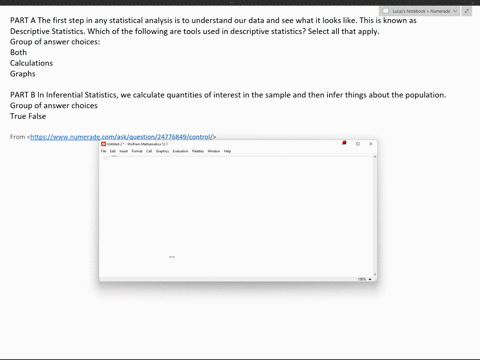Open the Palettes menu in Mathematica

tap(198, 151)
